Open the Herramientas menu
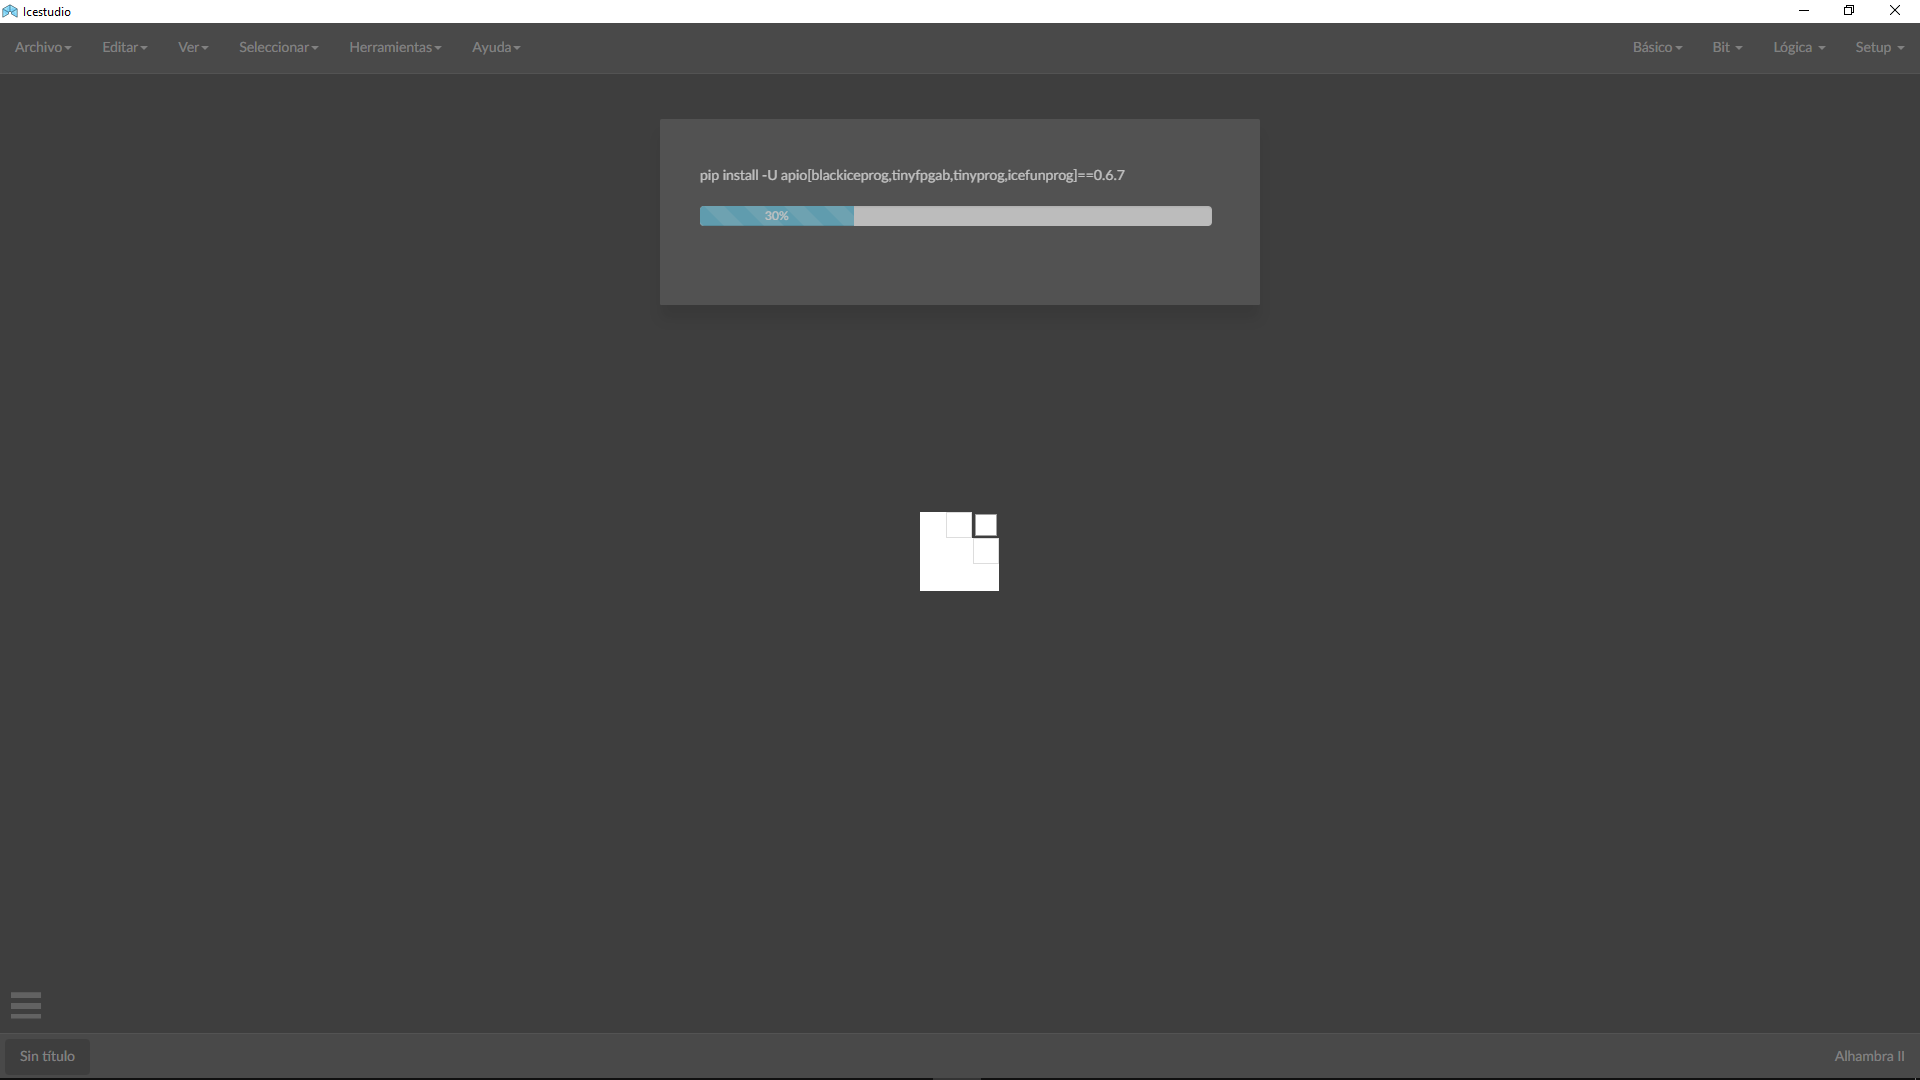Viewport: 1920px width, 1080px height. click(x=395, y=47)
